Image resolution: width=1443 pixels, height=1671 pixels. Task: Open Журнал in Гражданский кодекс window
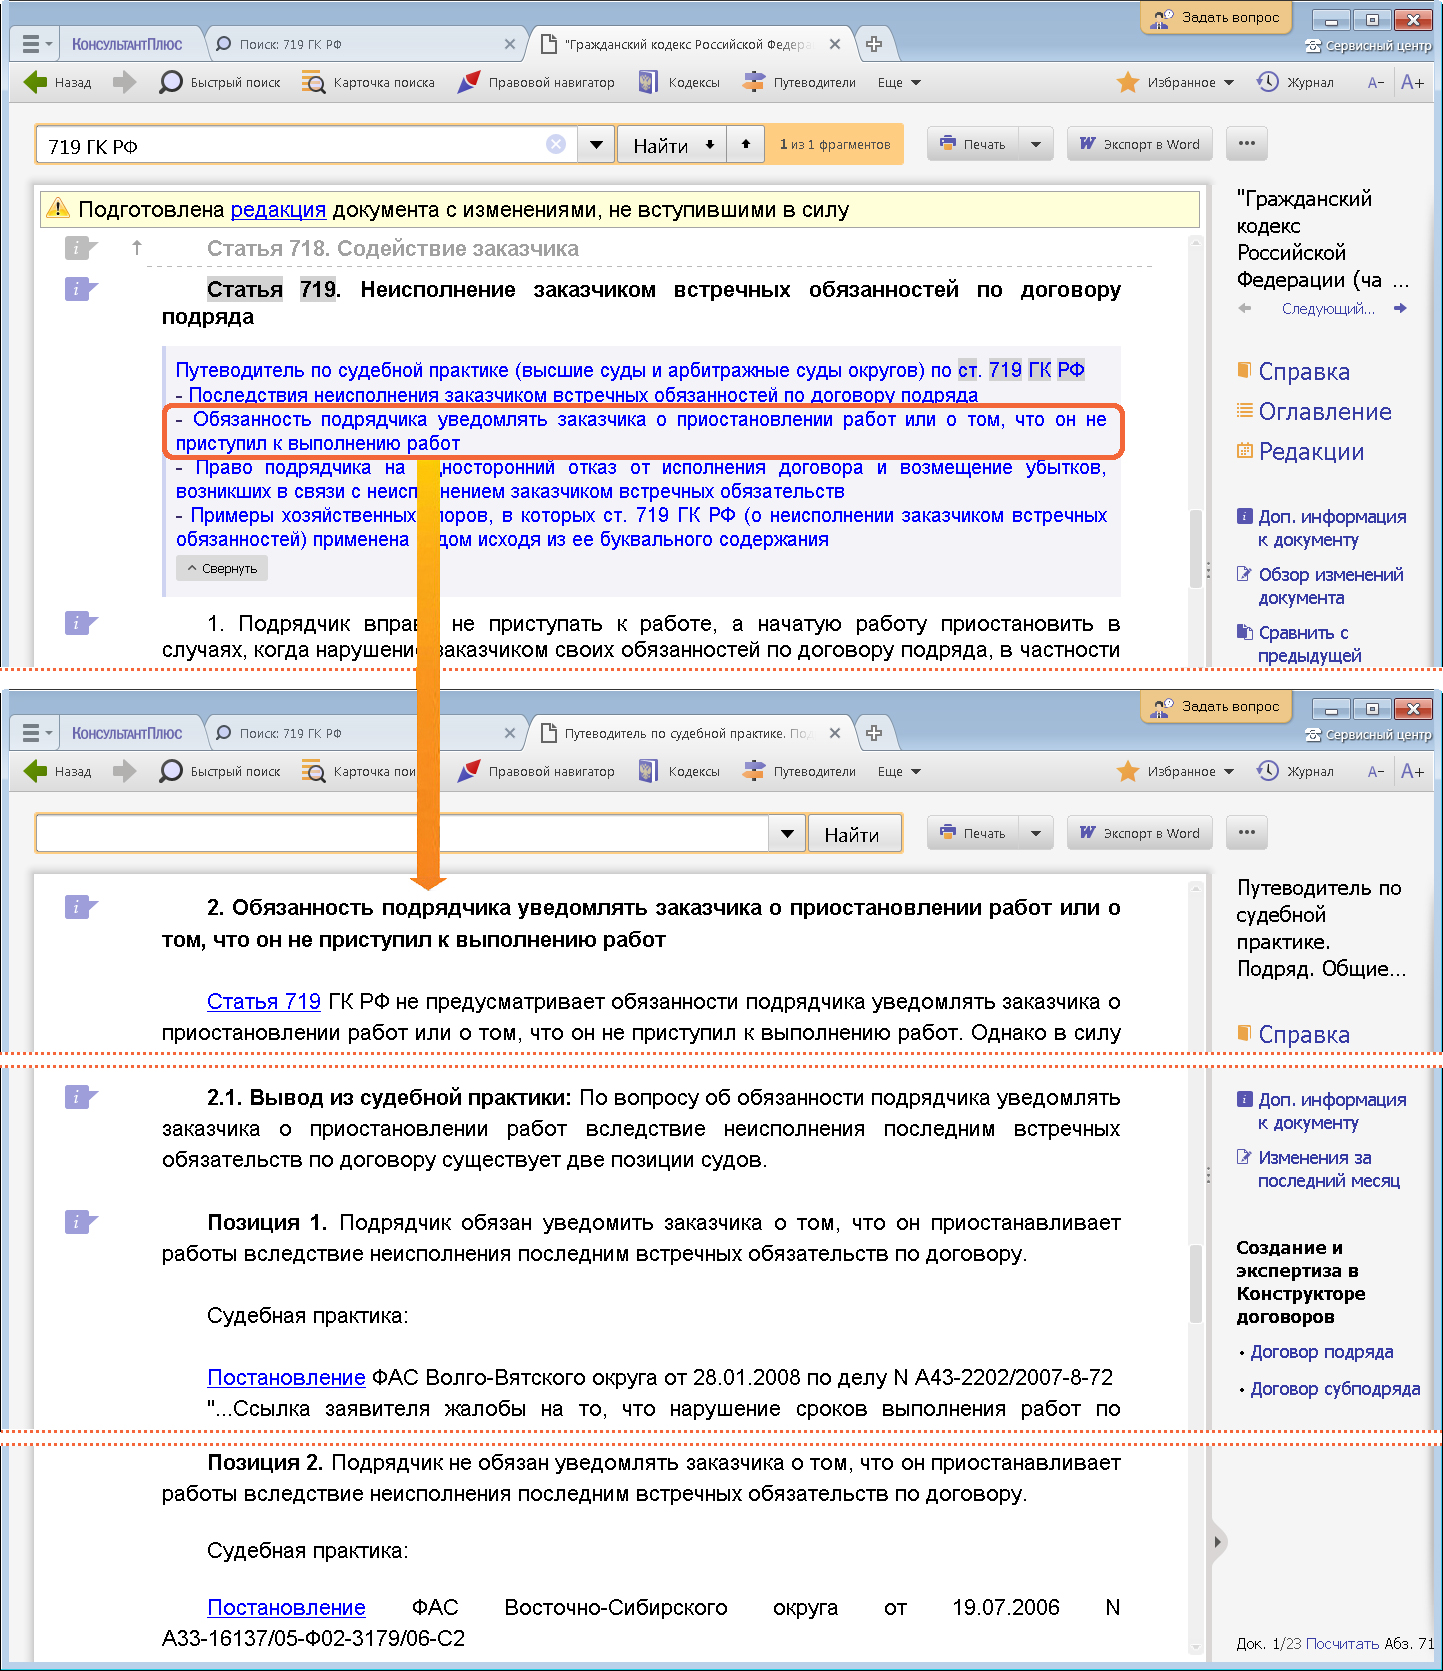1295,82
